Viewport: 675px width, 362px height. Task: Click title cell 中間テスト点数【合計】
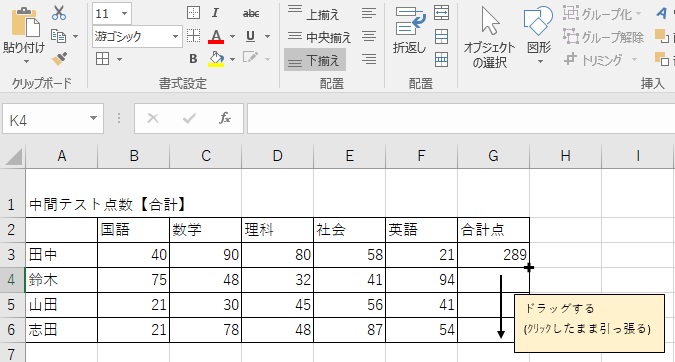coord(108,204)
